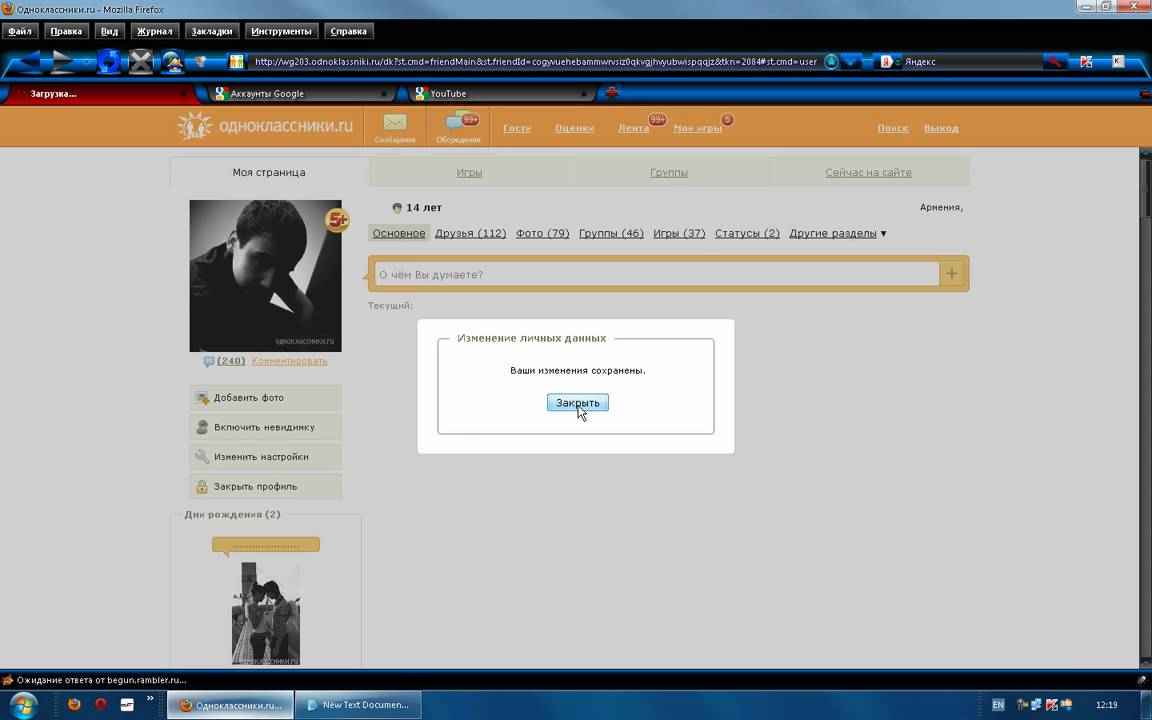Click the Выход logout link

tap(941, 129)
